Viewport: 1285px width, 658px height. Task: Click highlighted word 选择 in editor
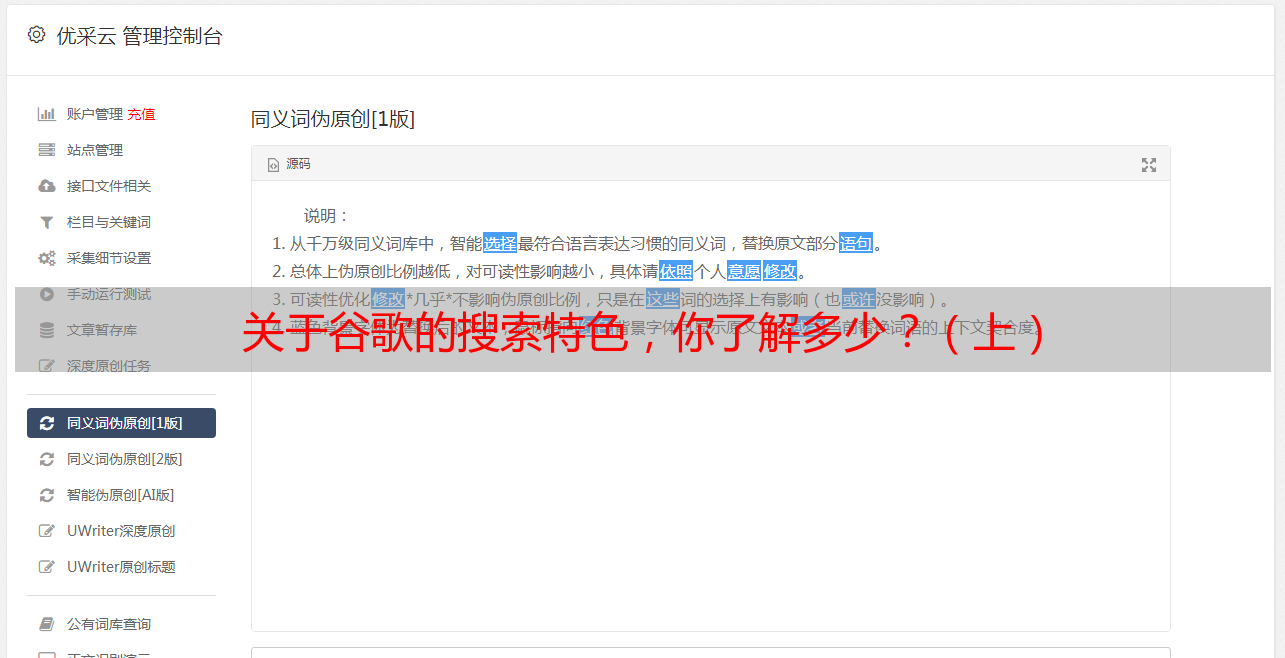[x=500, y=243]
